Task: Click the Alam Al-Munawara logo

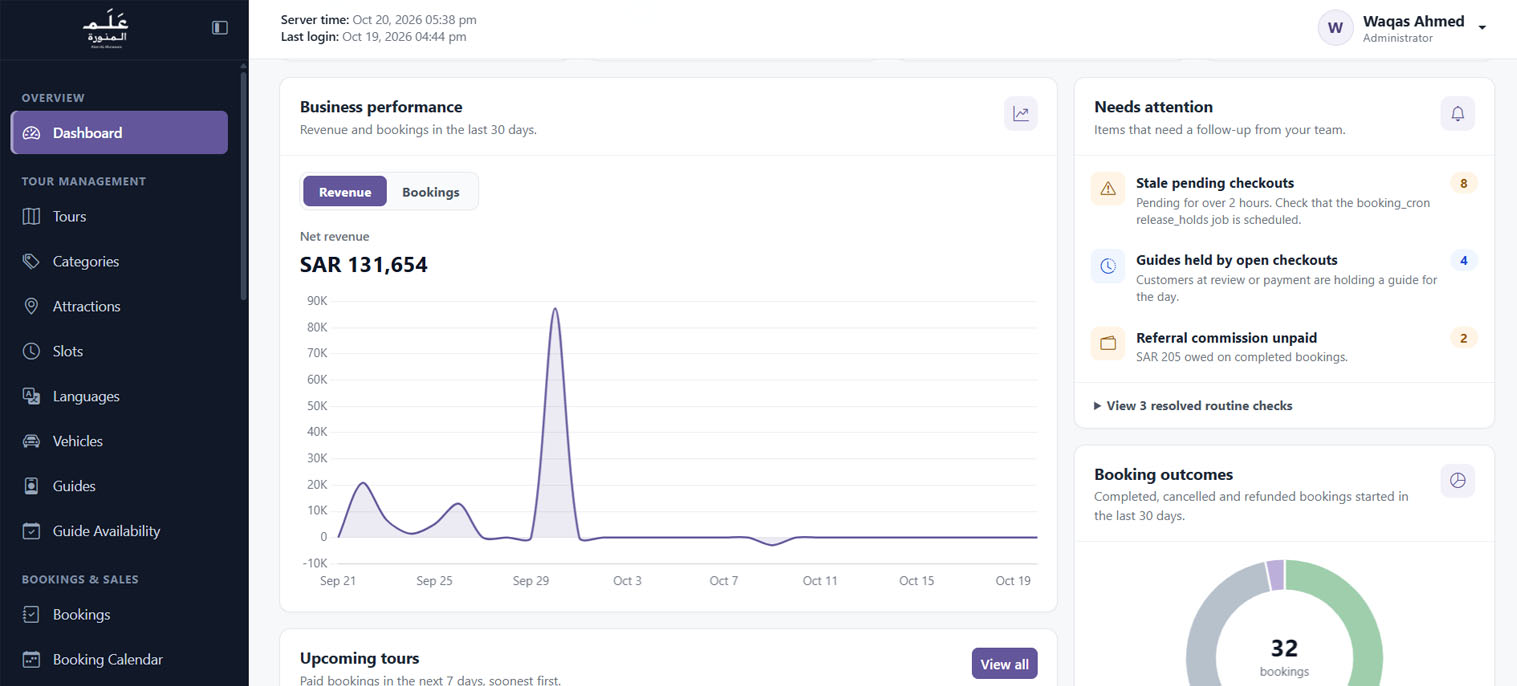Action: tap(106, 29)
